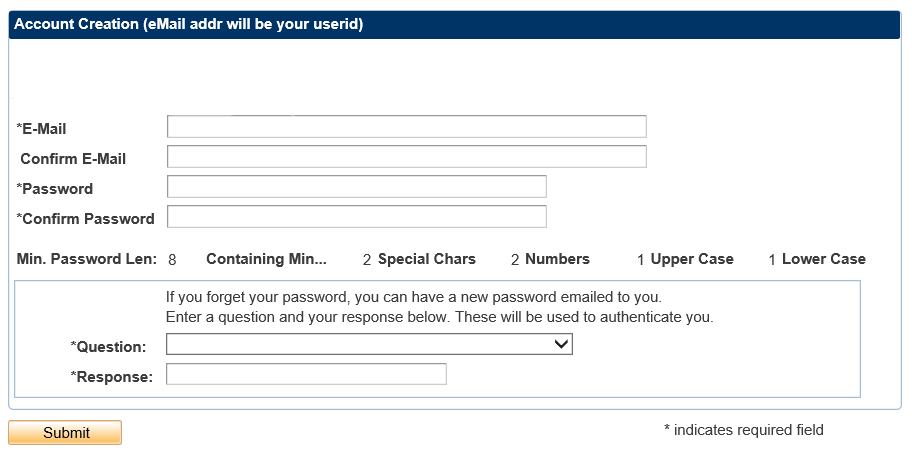Open the security Question dropdown
Image resolution: width=912 pixels, height=461 pixels.
[369, 345]
